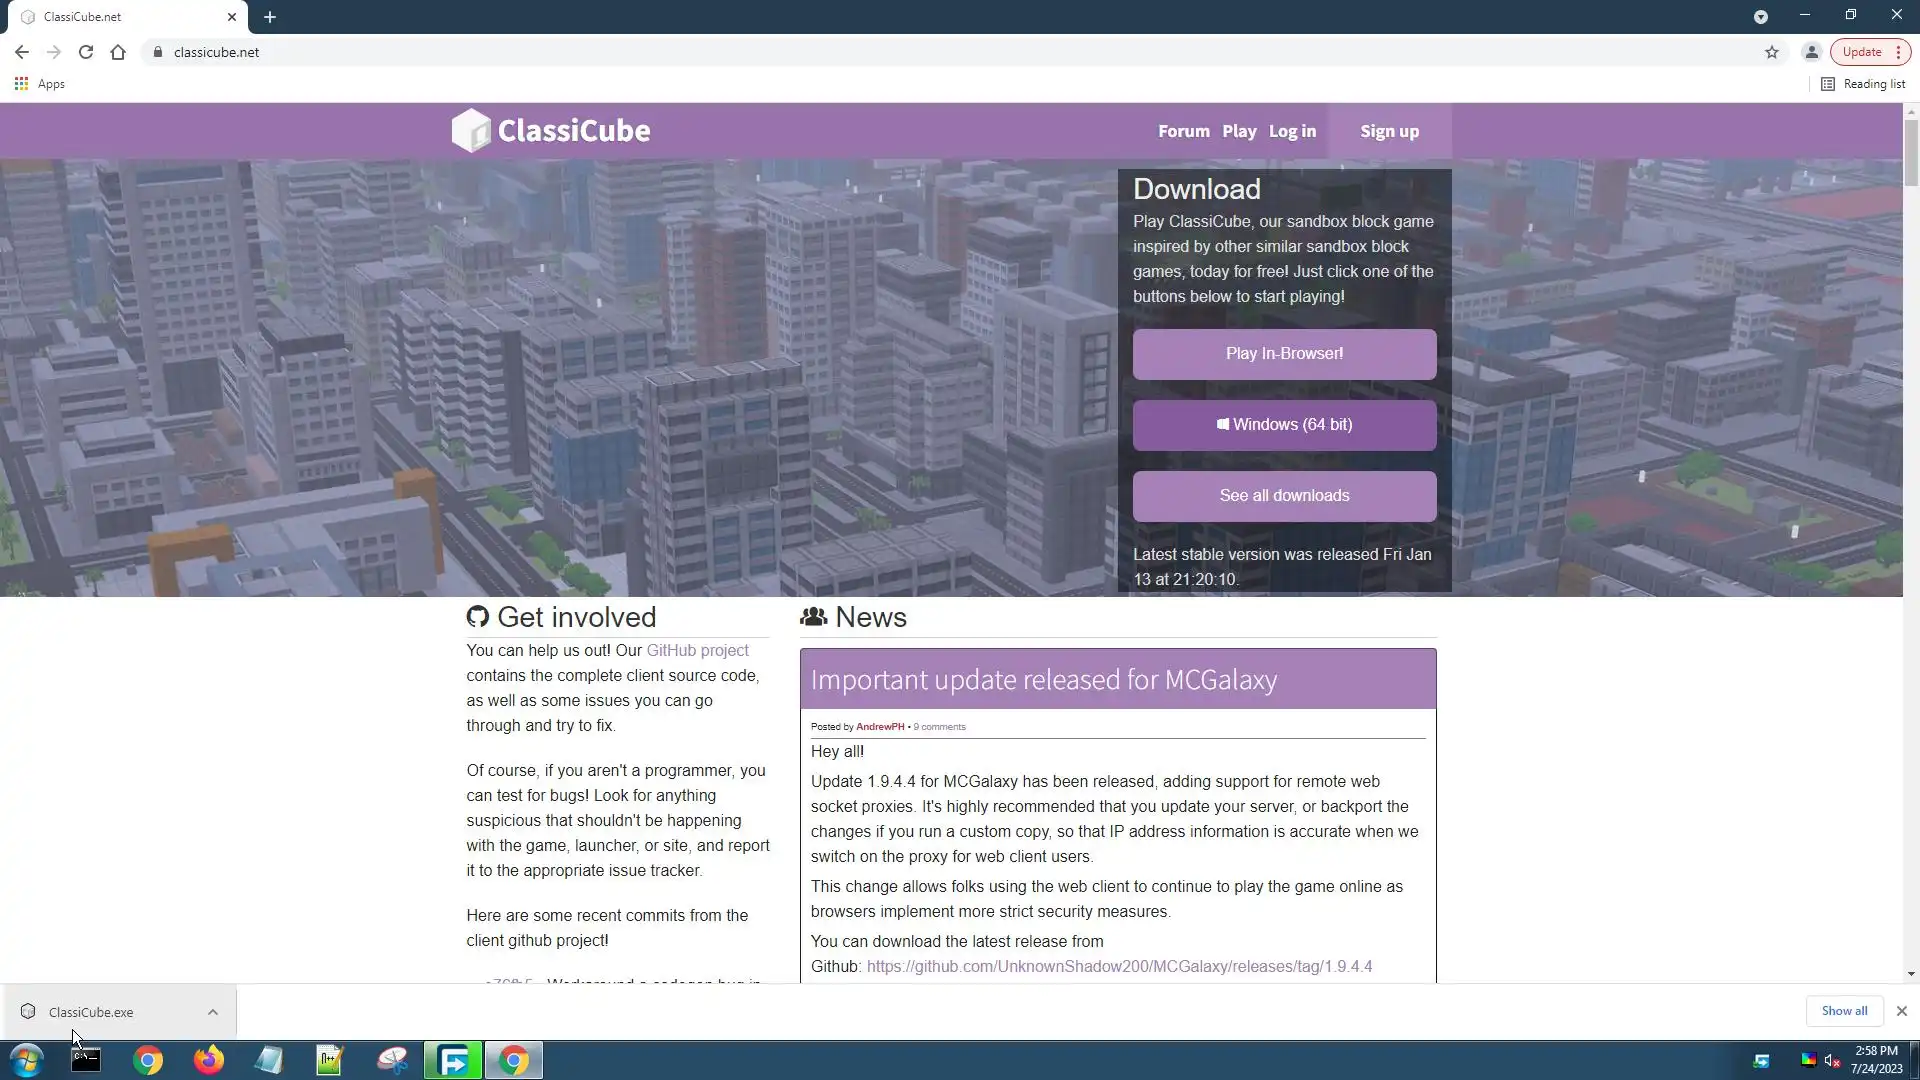Bookmark this page with star icon

1772,52
